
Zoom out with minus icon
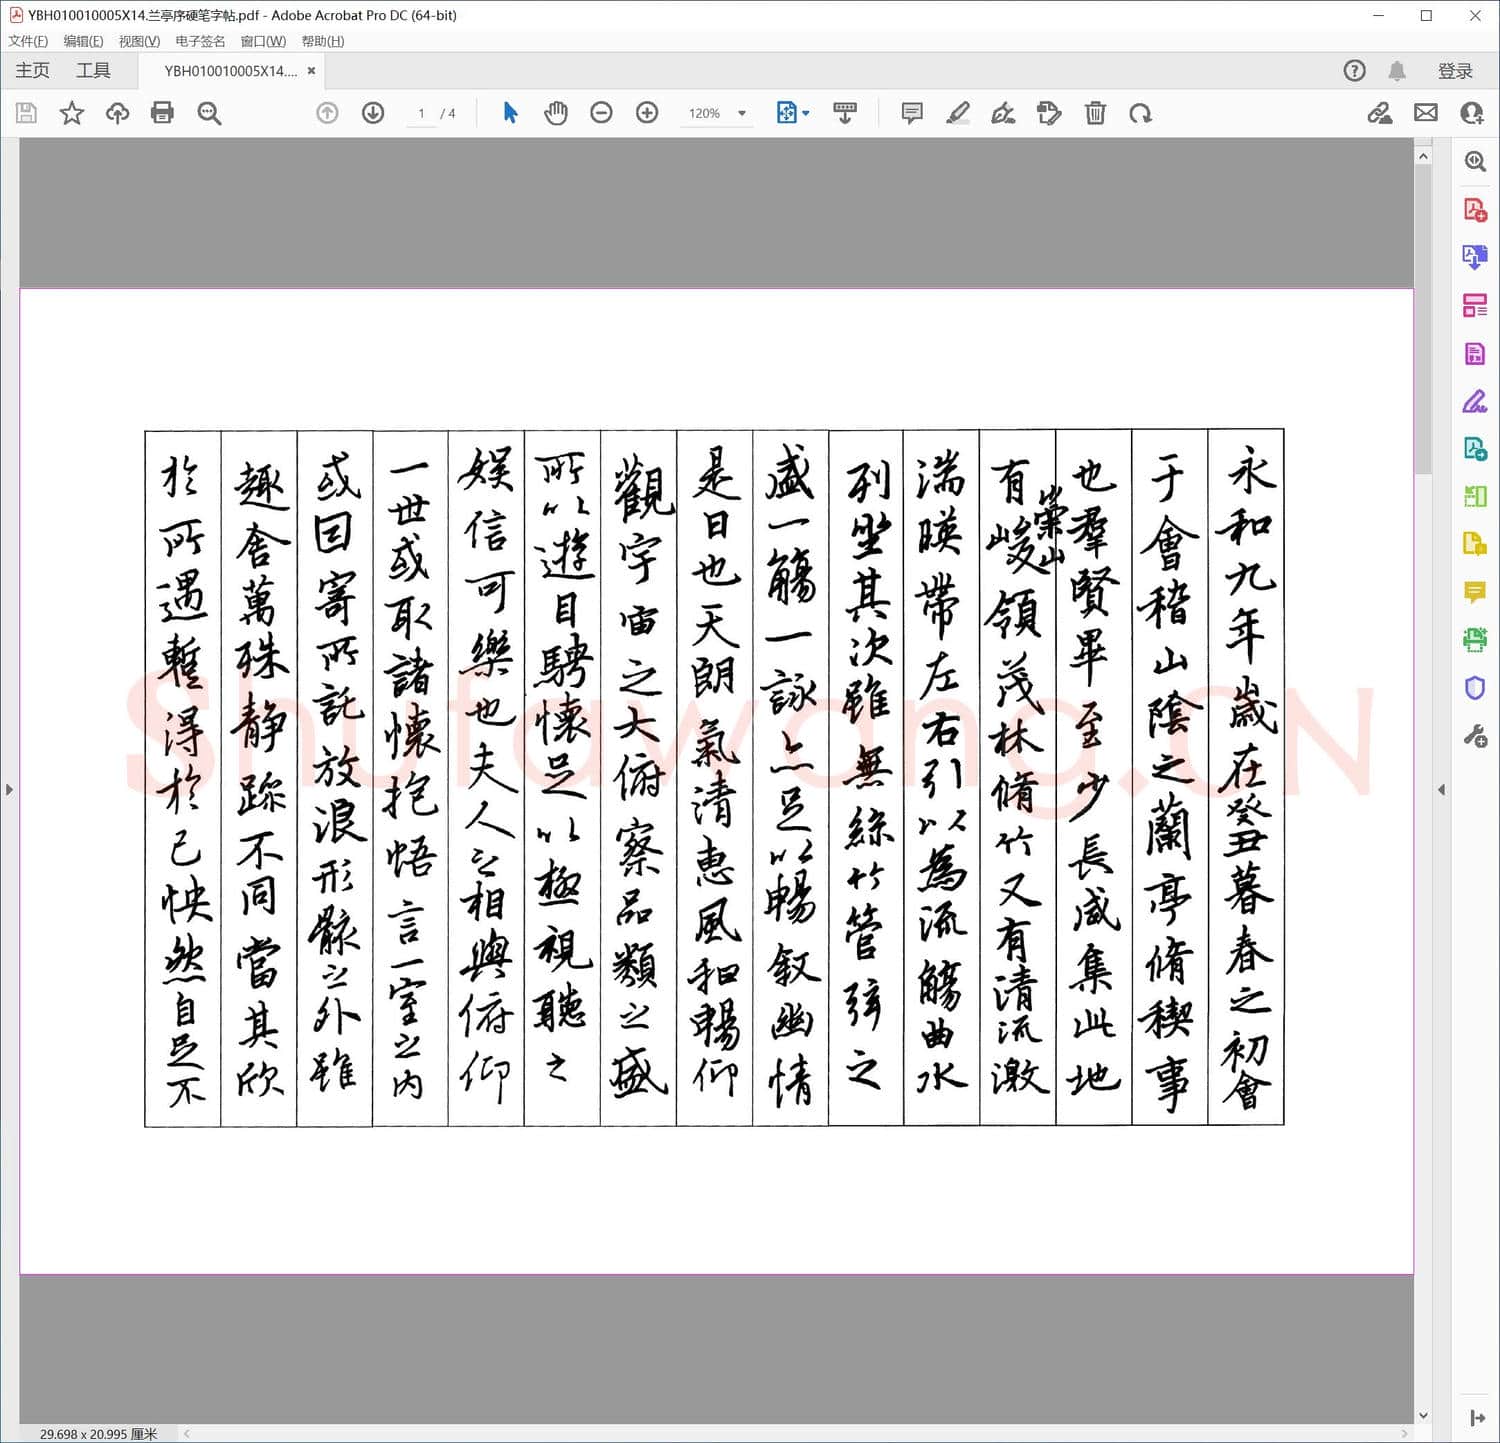pyautogui.click(x=601, y=113)
